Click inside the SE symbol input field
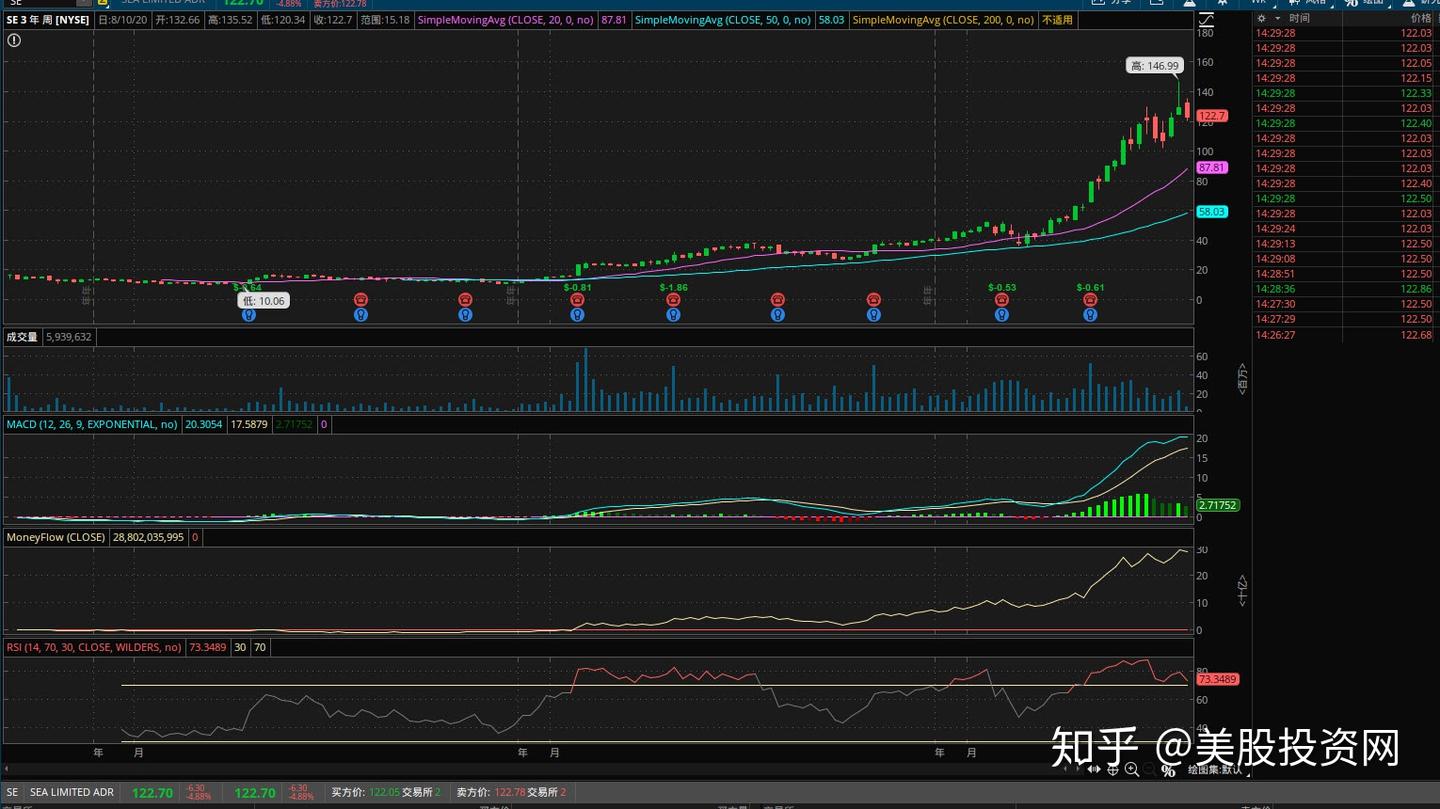Viewport: 1440px width, 809px height. pyautogui.click(x=40, y=3)
